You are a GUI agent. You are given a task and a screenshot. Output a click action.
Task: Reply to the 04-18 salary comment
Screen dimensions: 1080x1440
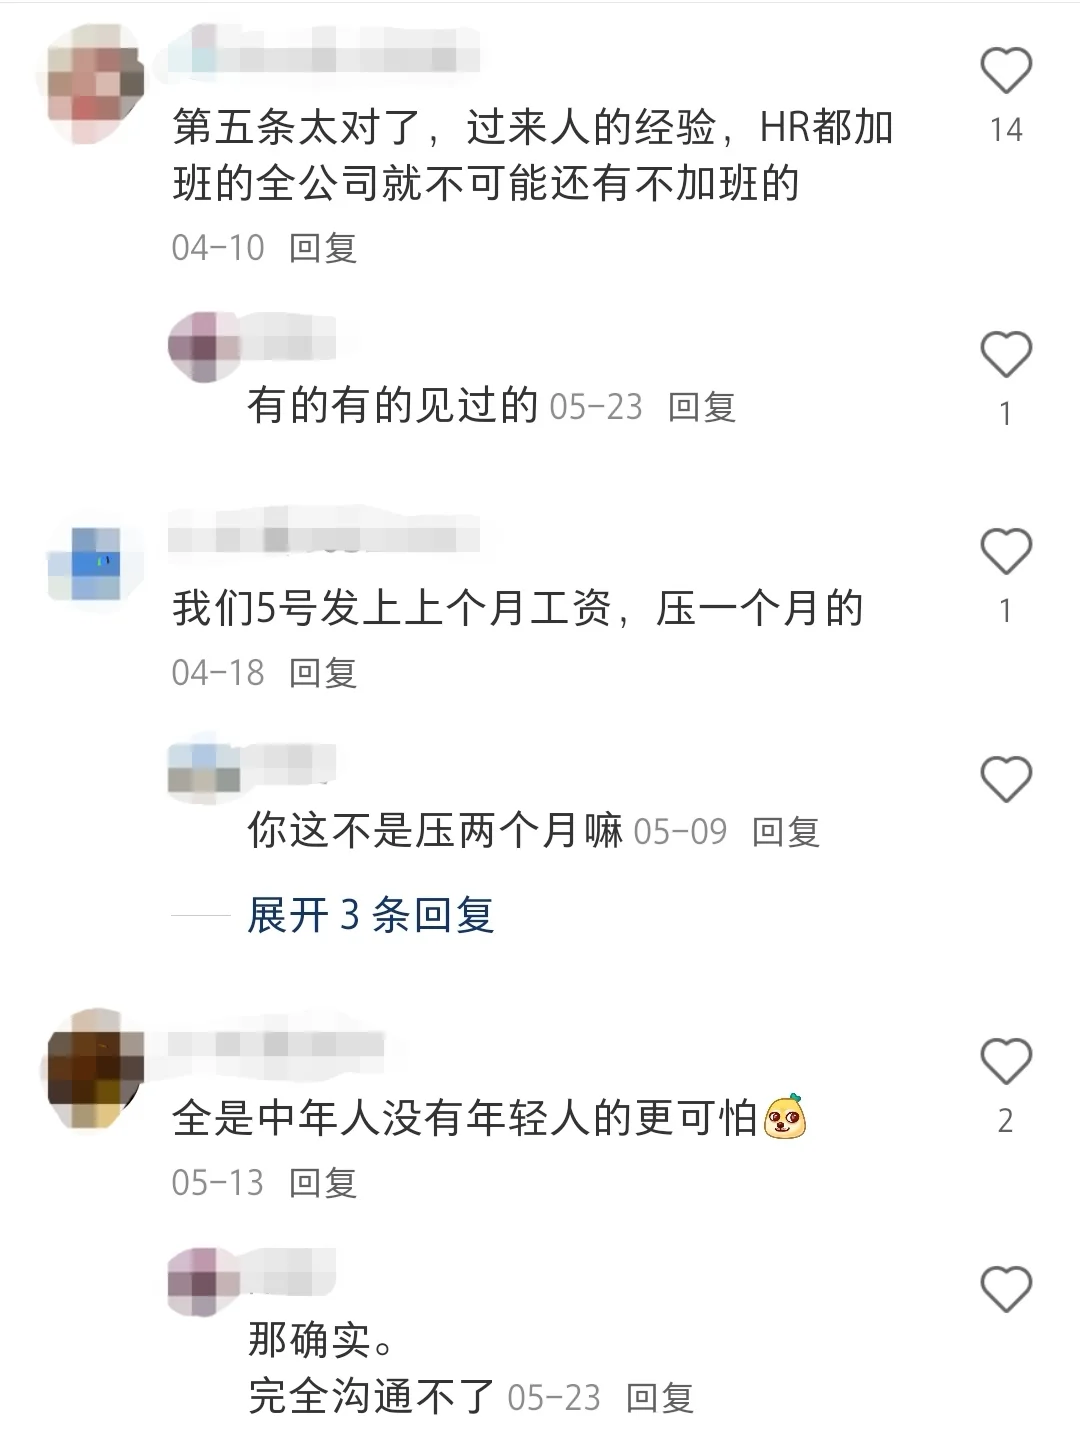(x=323, y=673)
